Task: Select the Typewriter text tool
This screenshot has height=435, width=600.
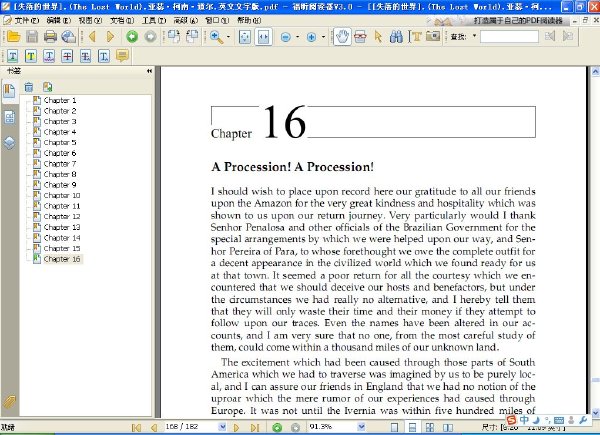Action: tap(415, 37)
